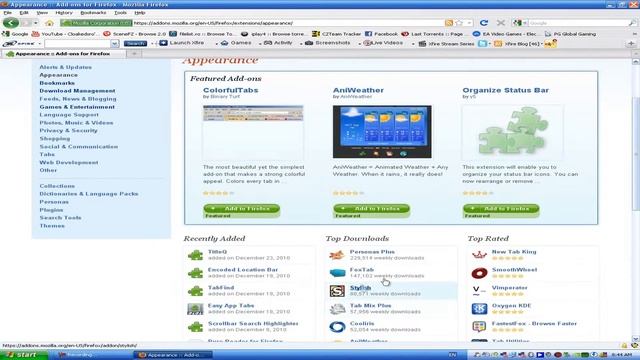Click the RSS feed icon in address bar
The width and height of the screenshot is (640, 360).
449,23
